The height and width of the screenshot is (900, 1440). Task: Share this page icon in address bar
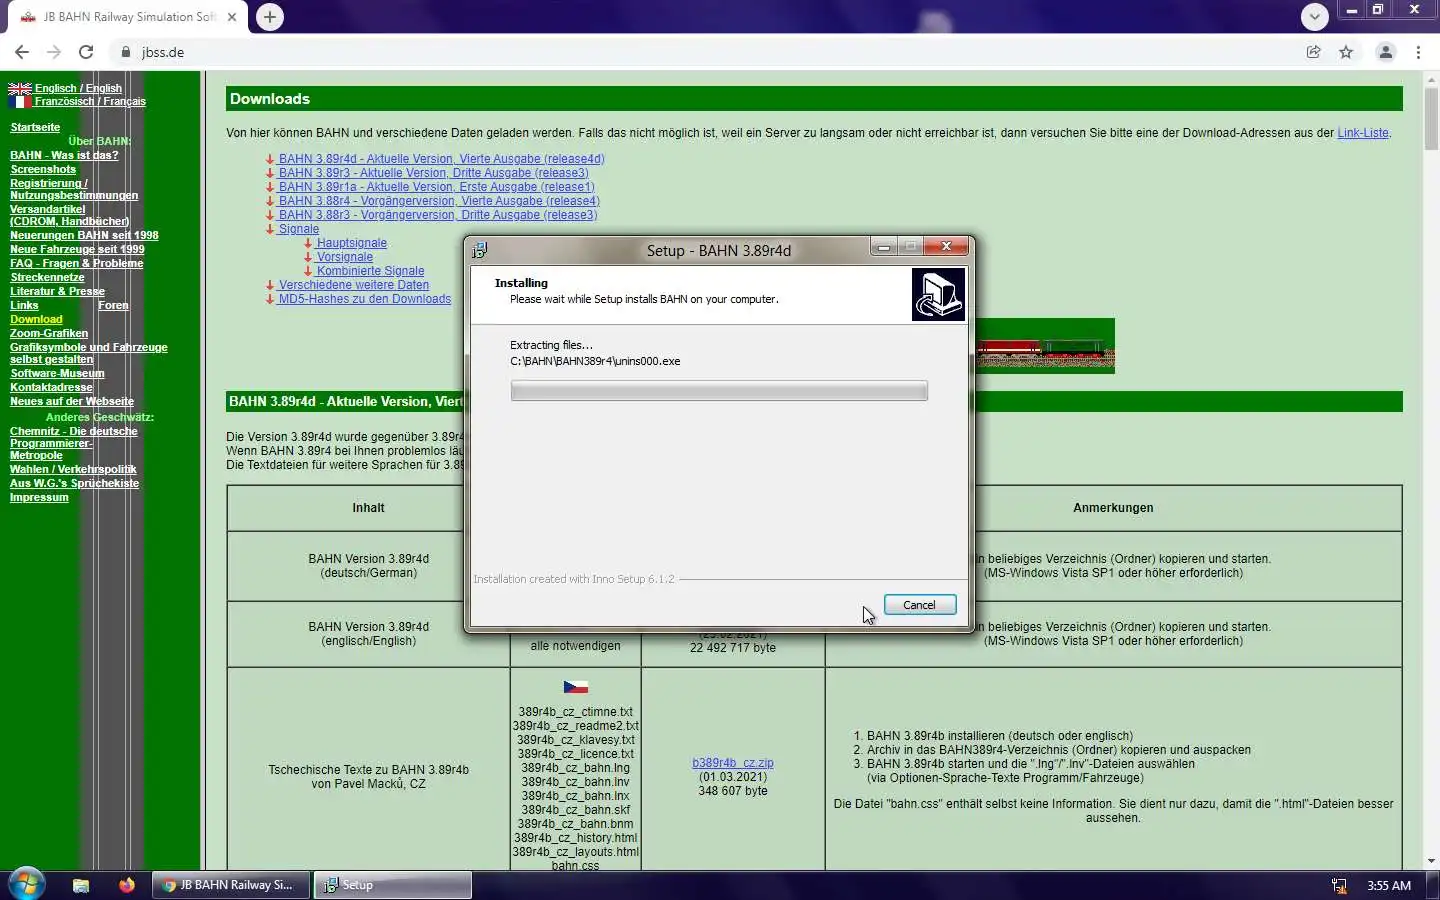click(1313, 52)
